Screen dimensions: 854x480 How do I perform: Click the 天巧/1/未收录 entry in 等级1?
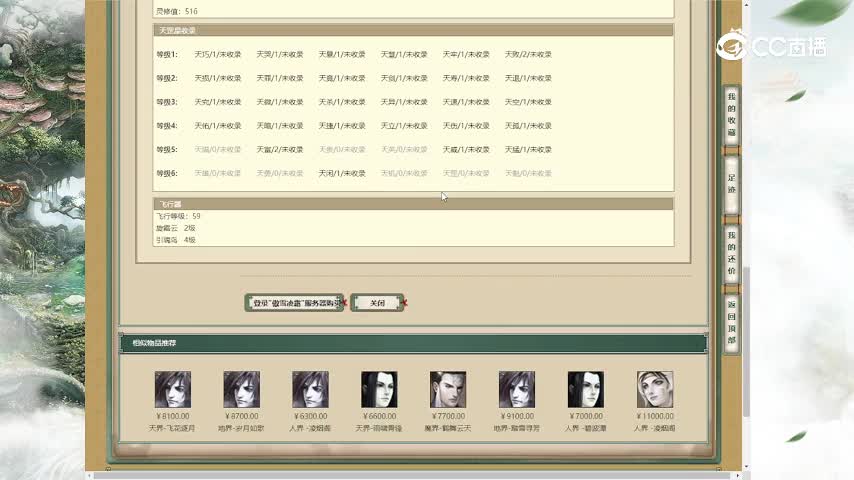pos(217,54)
